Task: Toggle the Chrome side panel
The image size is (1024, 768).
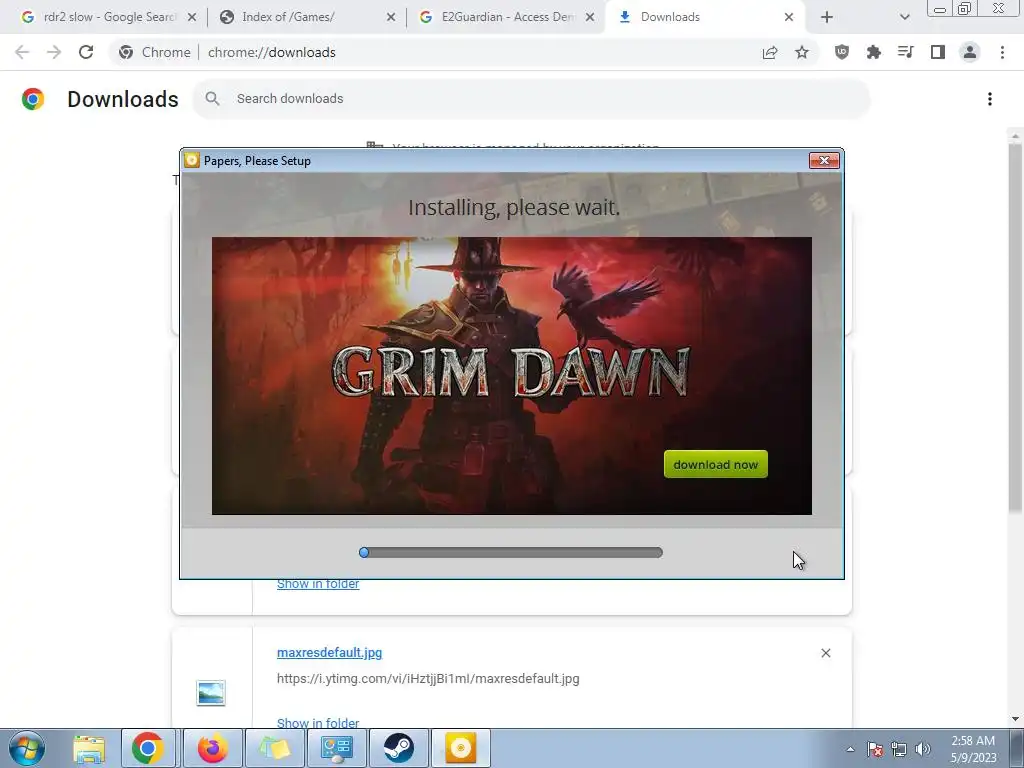Action: pos(938,52)
